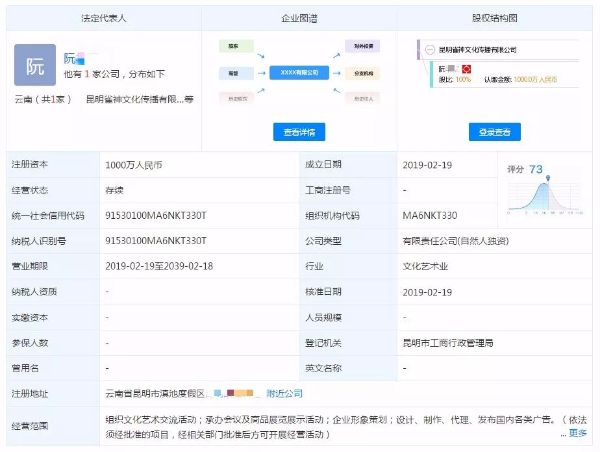The height and width of the screenshot is (452, 600).
Task: Click the 附近公司 link
Action: click(285, 393)
